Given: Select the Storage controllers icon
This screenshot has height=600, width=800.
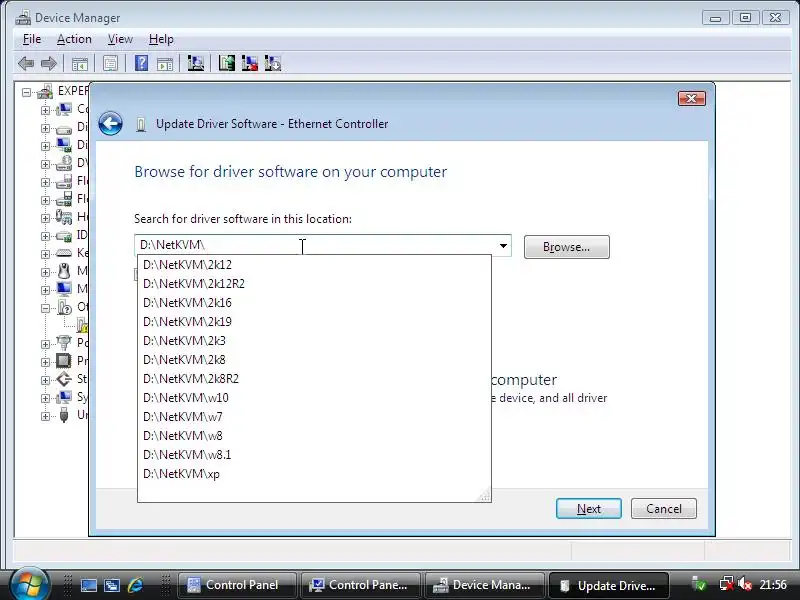Looking at the screenshot, I should (x=64, y=379).
